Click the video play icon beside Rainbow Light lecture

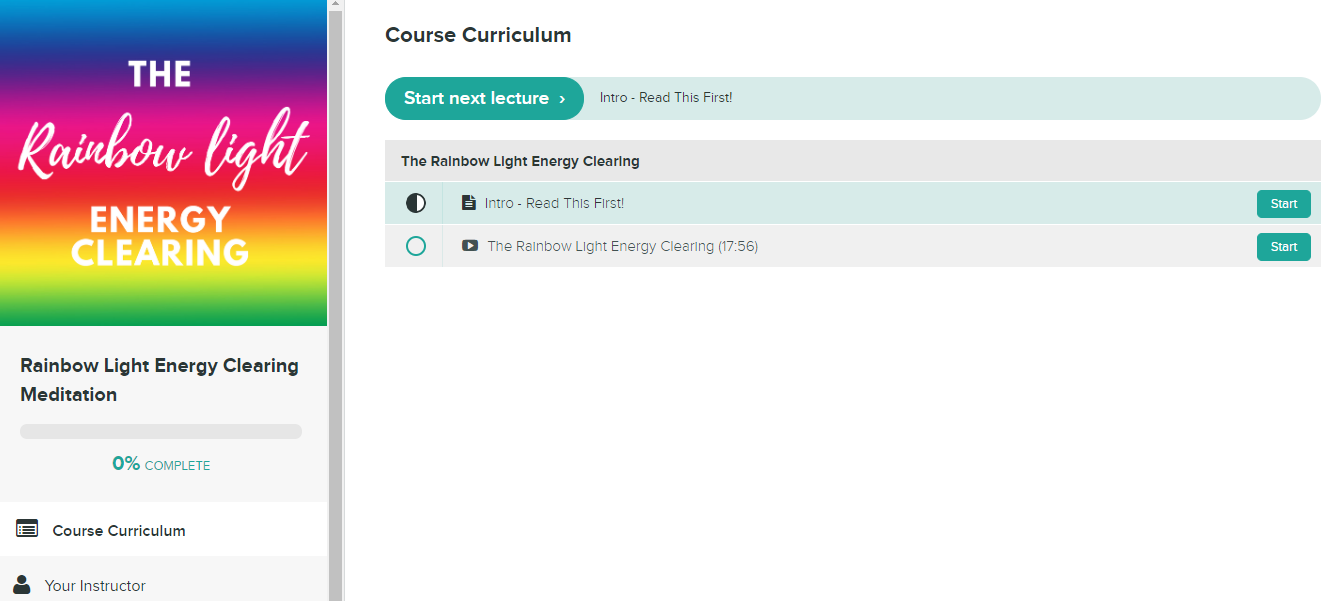click(470, 246)
